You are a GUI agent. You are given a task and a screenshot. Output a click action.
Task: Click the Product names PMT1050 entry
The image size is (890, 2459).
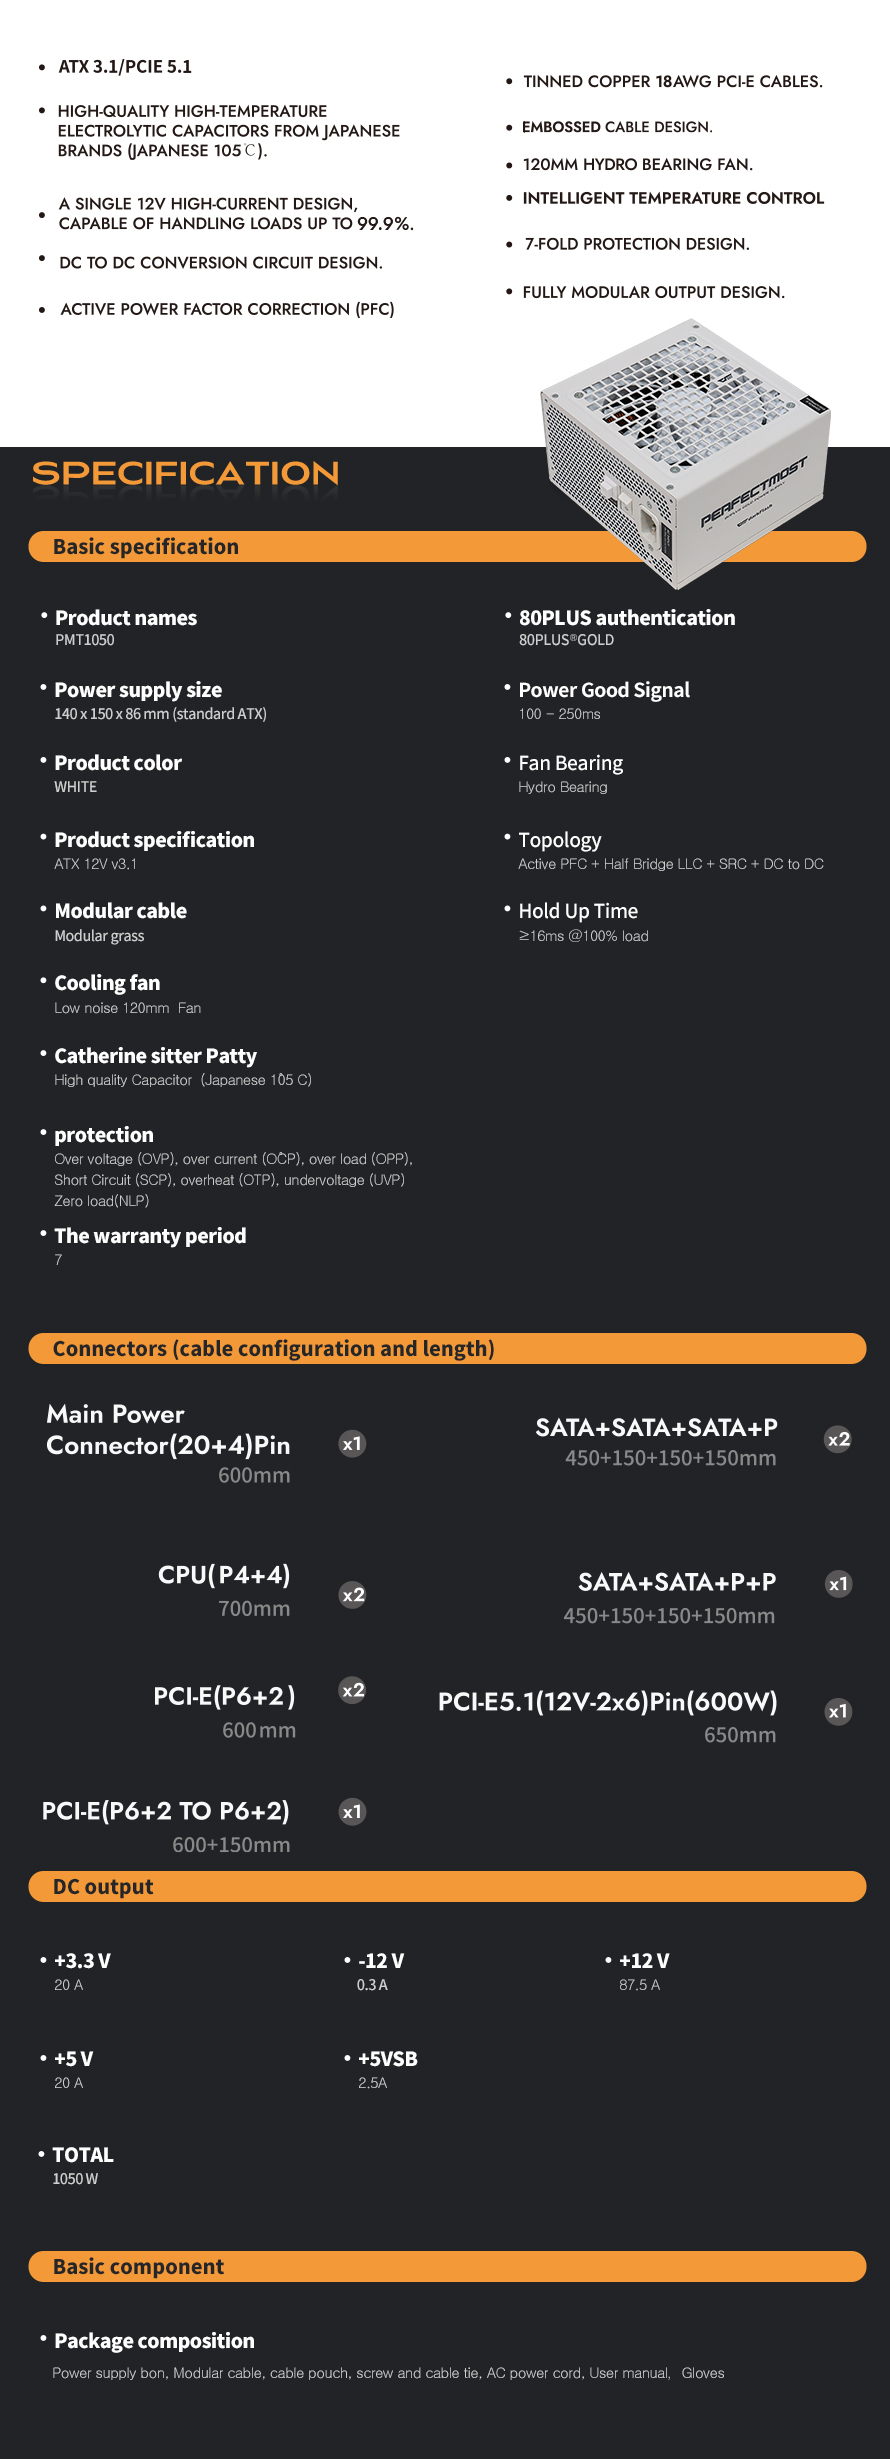126,627
